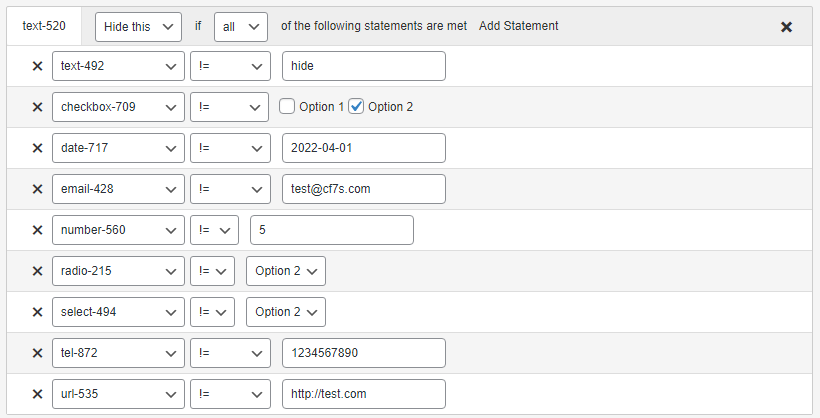The image size is (820, 418).
Task: Close the text-520 rule group
Action: coord(786,27)
